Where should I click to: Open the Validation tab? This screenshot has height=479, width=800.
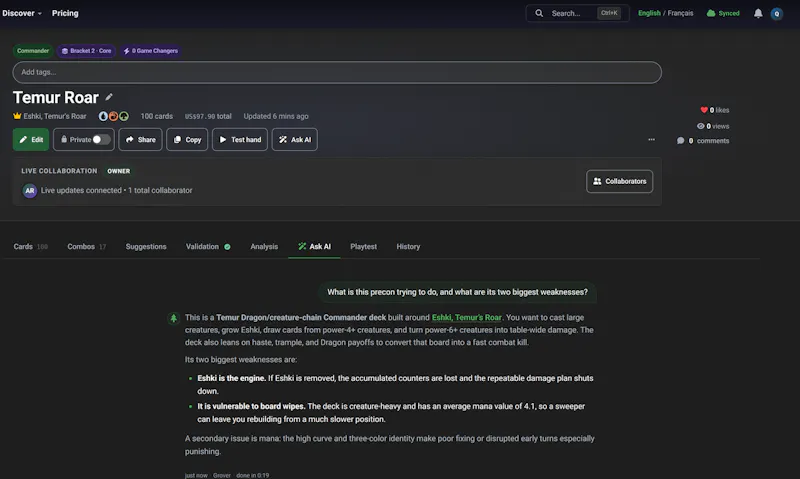[x=208, y=247]
